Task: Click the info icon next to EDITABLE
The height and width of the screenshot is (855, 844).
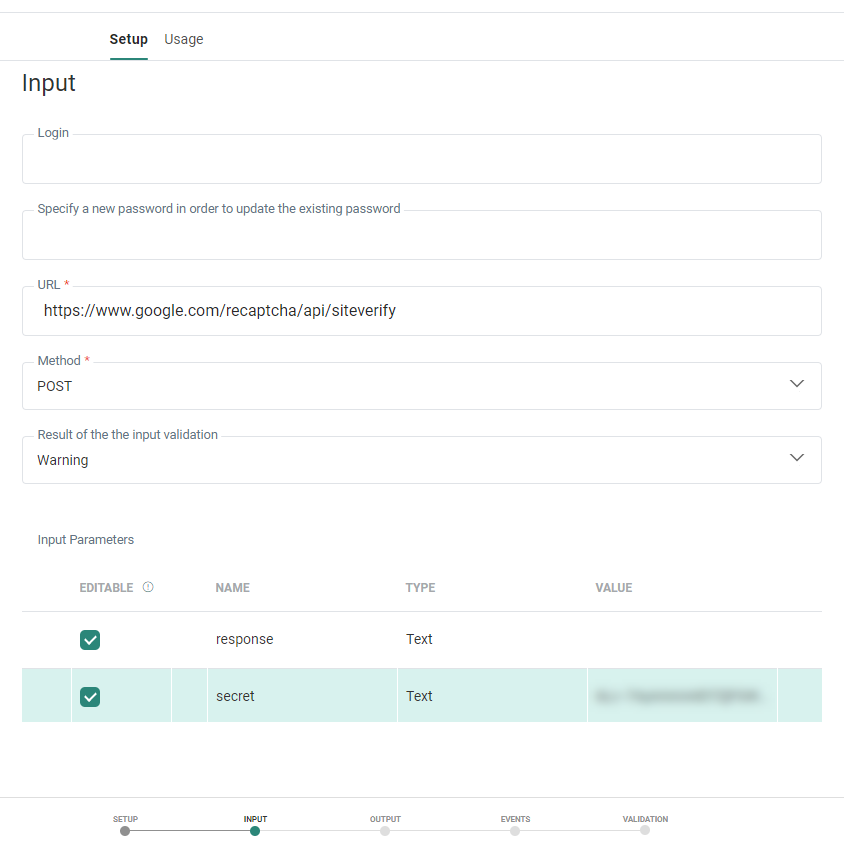Action: tap(148, 587)
